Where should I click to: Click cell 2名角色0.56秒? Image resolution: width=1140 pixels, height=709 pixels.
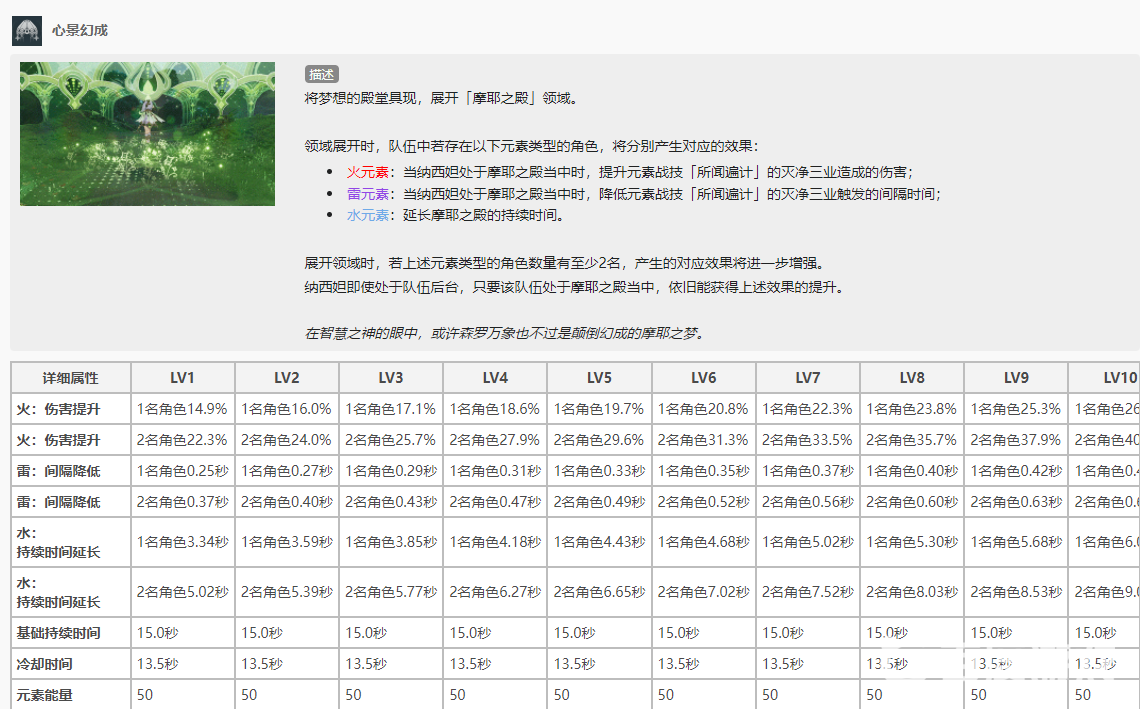(808, 502)
